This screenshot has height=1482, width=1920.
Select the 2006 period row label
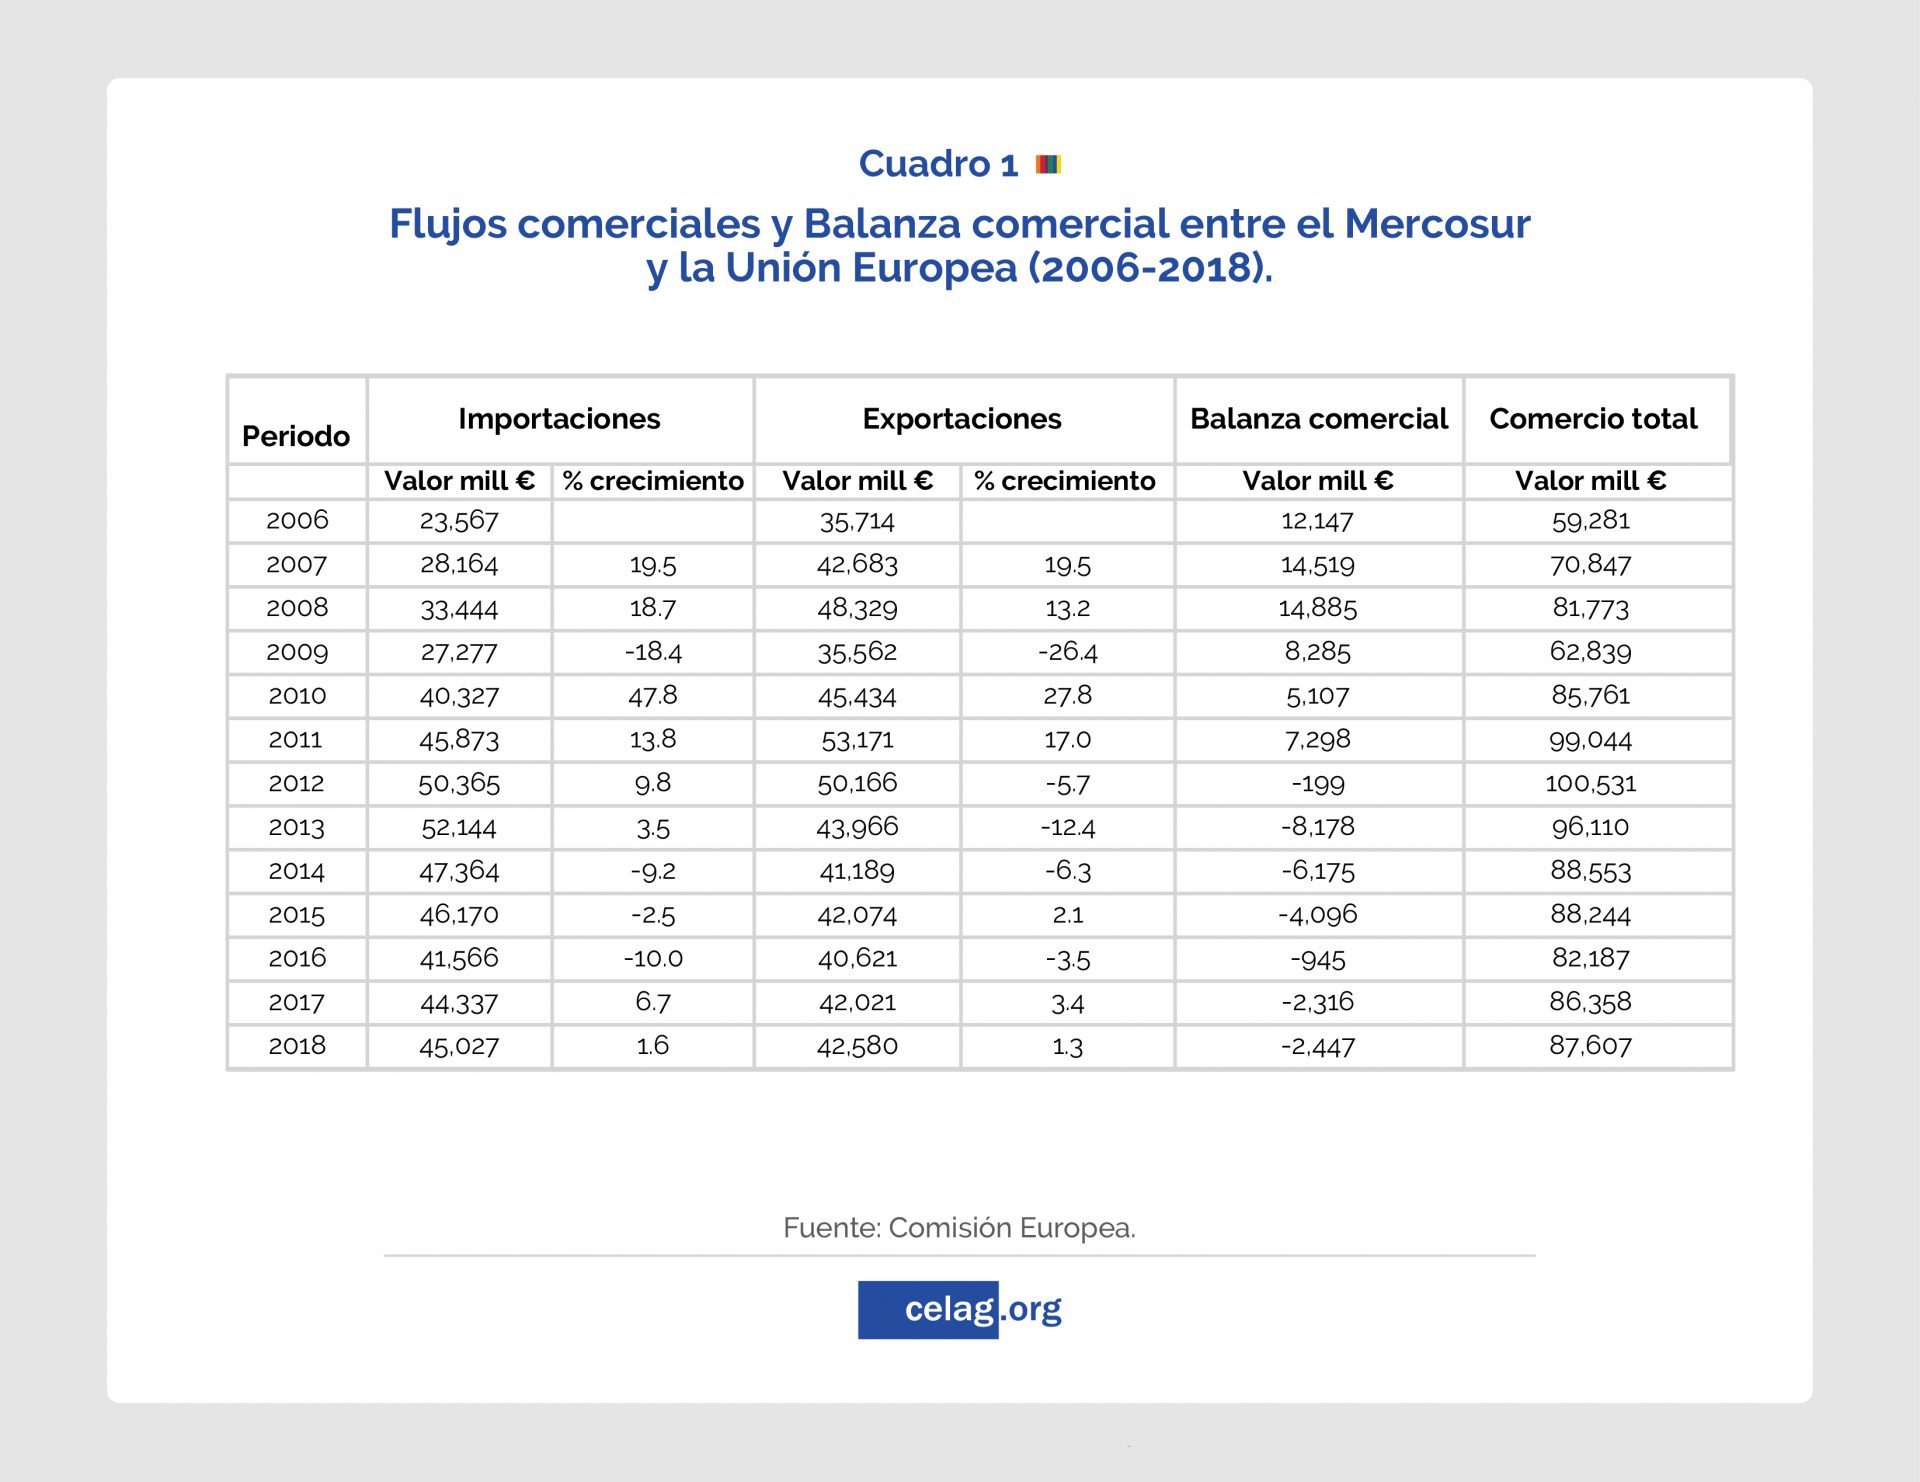(297, 520)
